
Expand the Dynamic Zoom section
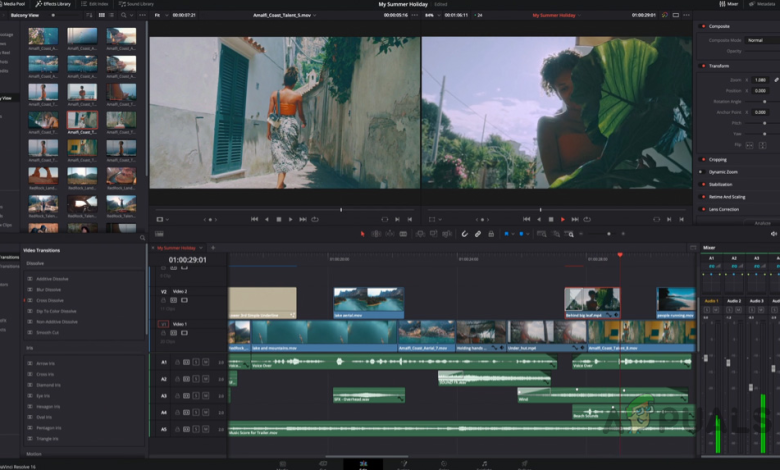tap(722, 171)
